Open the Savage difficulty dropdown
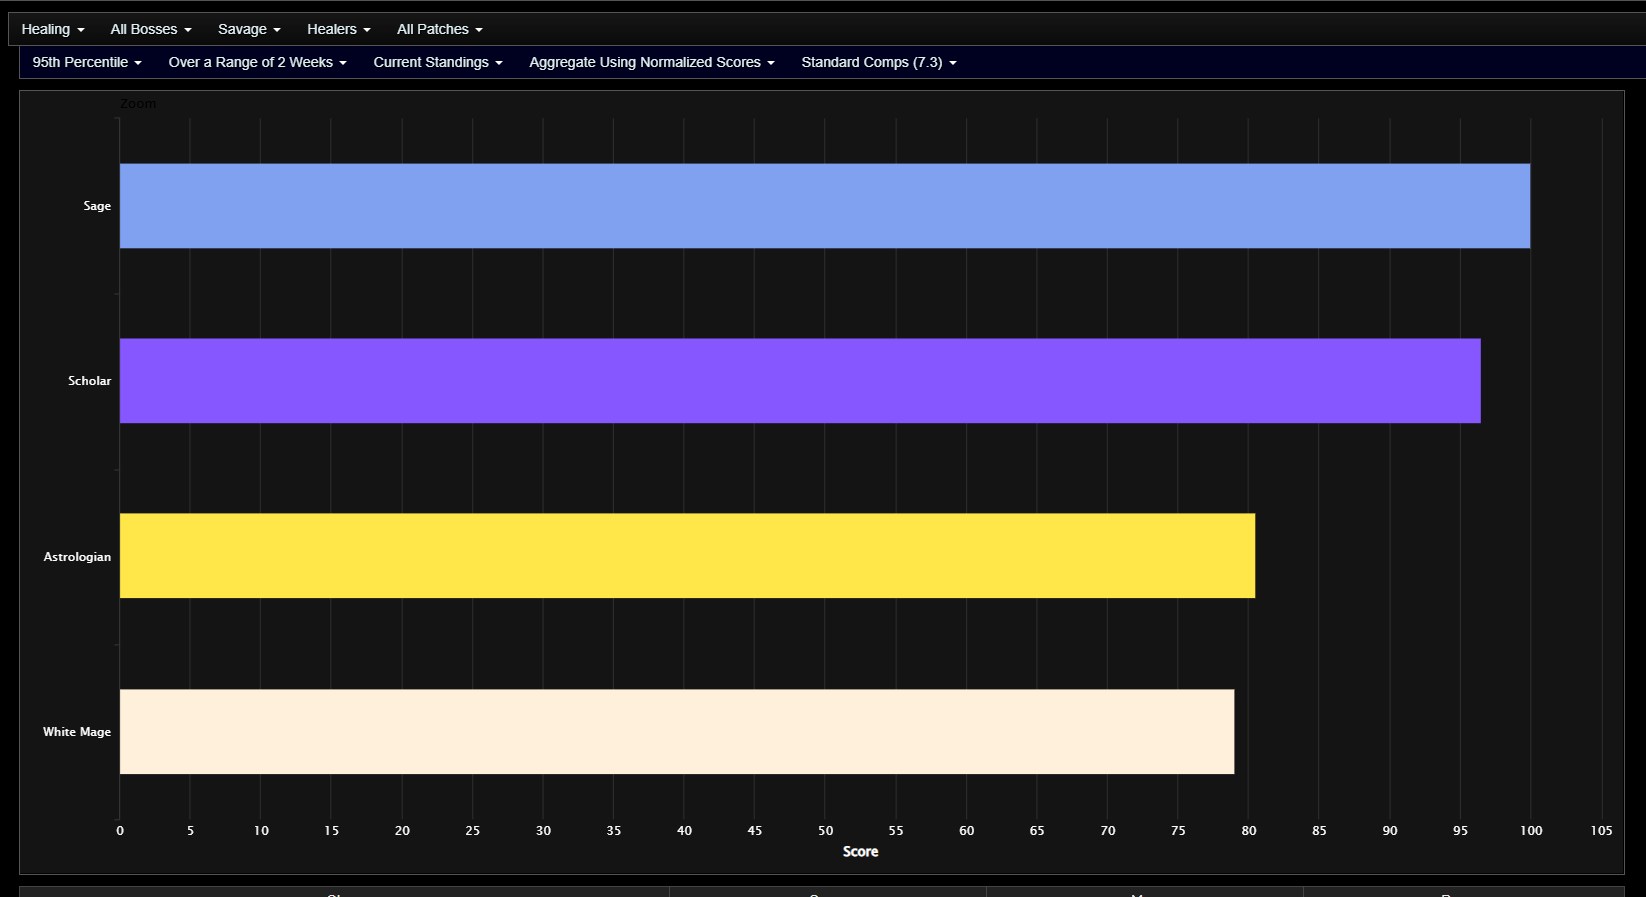This screenshot has width=1646, height=897. (x=249, y=29)
